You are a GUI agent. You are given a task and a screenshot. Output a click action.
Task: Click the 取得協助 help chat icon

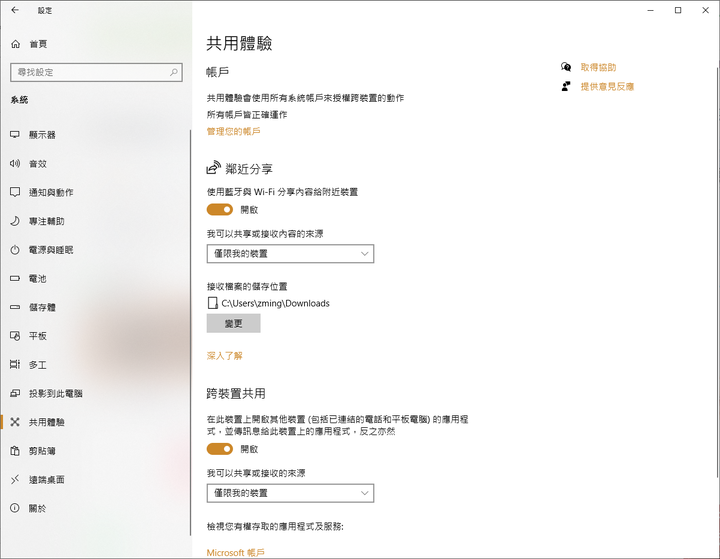click(566, 68)
